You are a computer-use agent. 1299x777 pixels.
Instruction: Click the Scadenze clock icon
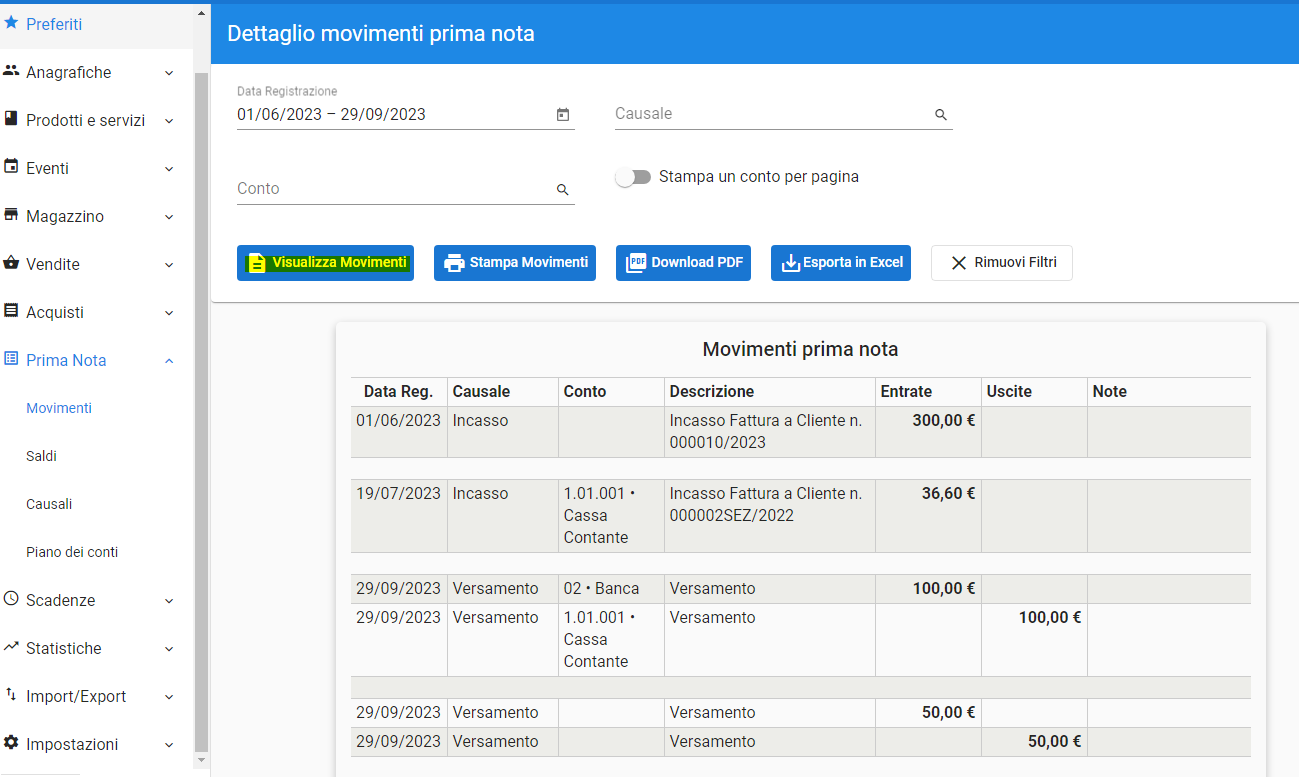pyautogui.click(x=11, y=599)
